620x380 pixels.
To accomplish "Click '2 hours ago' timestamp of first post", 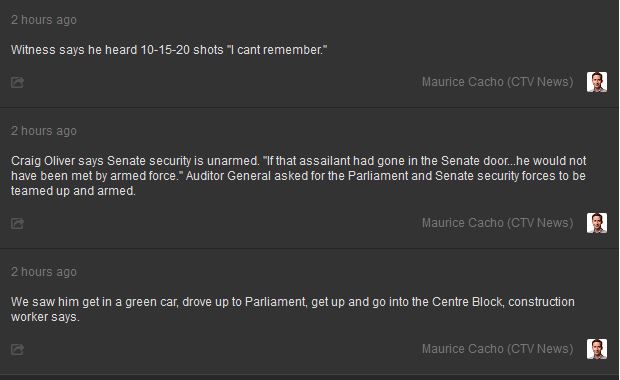I will (44, 20).
